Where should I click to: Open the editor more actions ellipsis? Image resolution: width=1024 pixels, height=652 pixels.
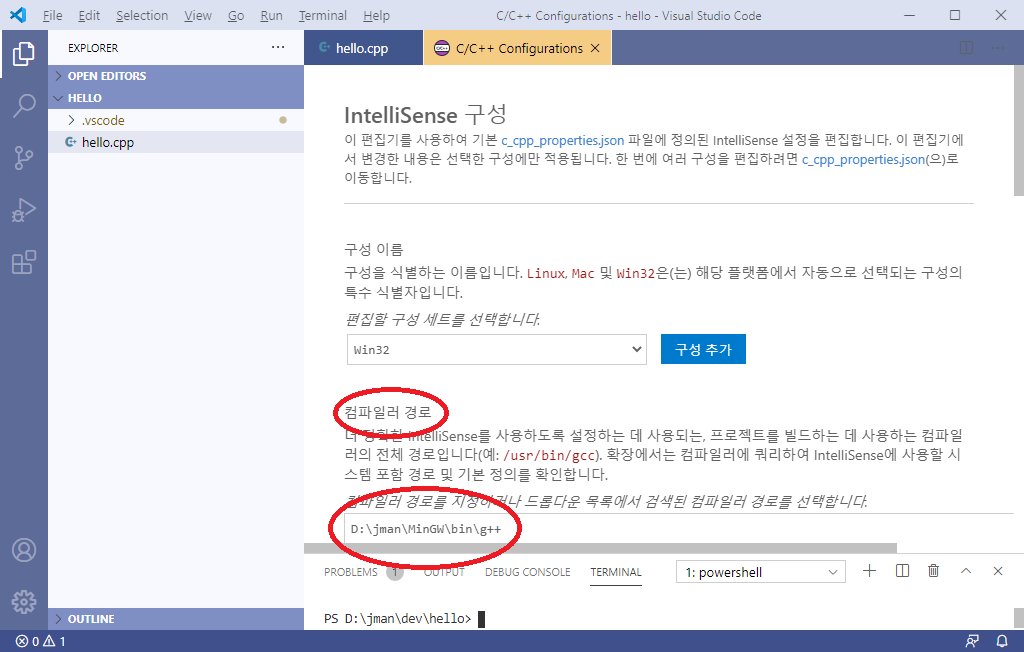pos(997,48)
